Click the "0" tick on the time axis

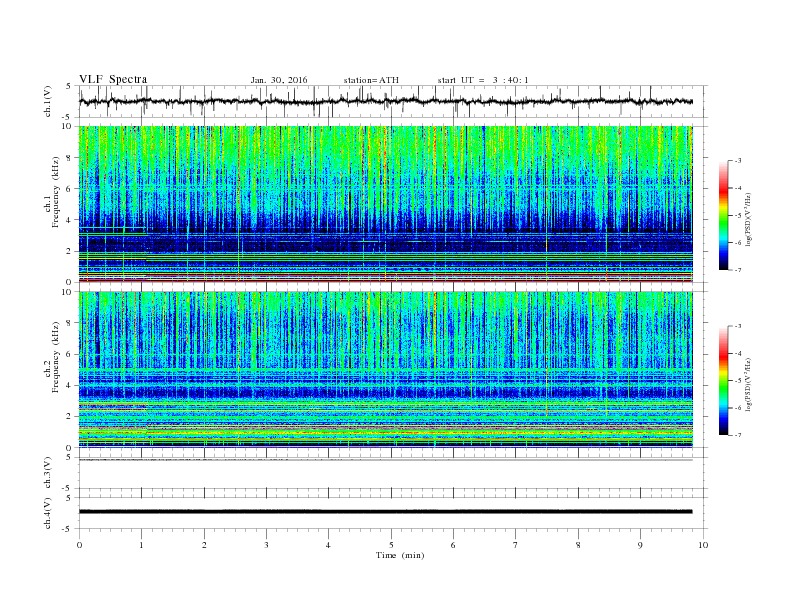[79, 545]
